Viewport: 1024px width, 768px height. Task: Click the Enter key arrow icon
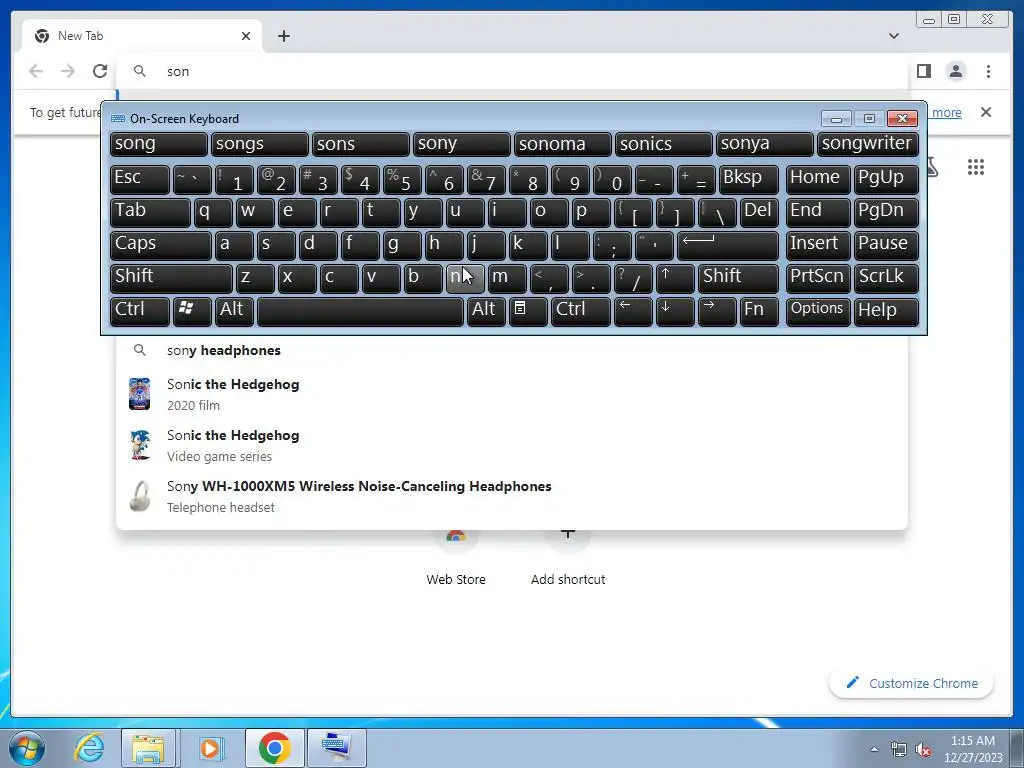coord(728,245)
